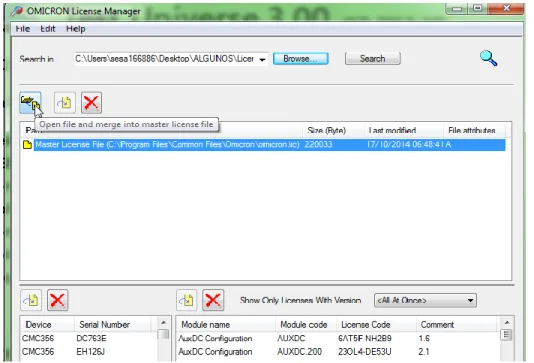The width and height of the screenshot is (534, 363).
Task: Sort by the Size (Byte) column header
Action: 333,130
